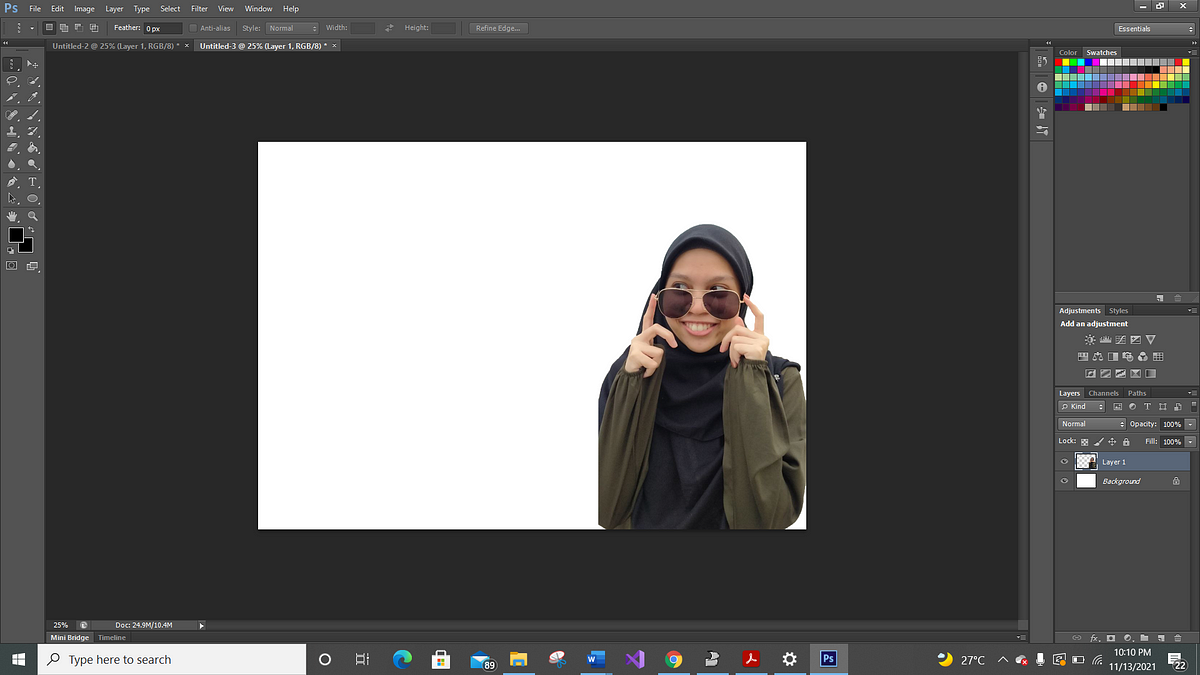Switch to the Styles tab
The width and height of the screenshot is (1200, 675).
click(x=1118, y=310)
